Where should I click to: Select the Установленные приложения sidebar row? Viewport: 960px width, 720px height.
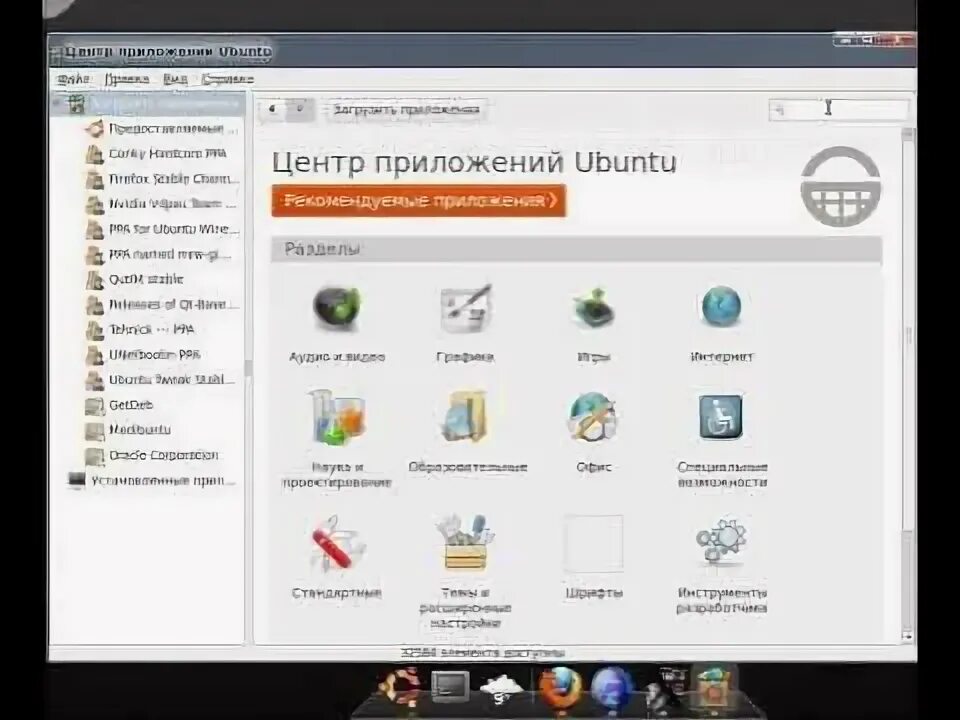151,481
